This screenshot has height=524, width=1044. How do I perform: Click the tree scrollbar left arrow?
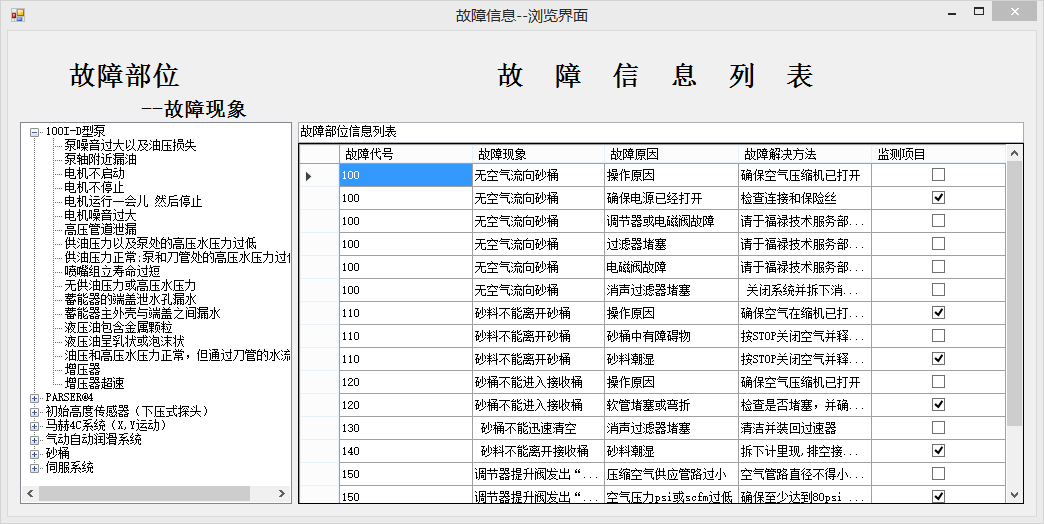point(30,494)
